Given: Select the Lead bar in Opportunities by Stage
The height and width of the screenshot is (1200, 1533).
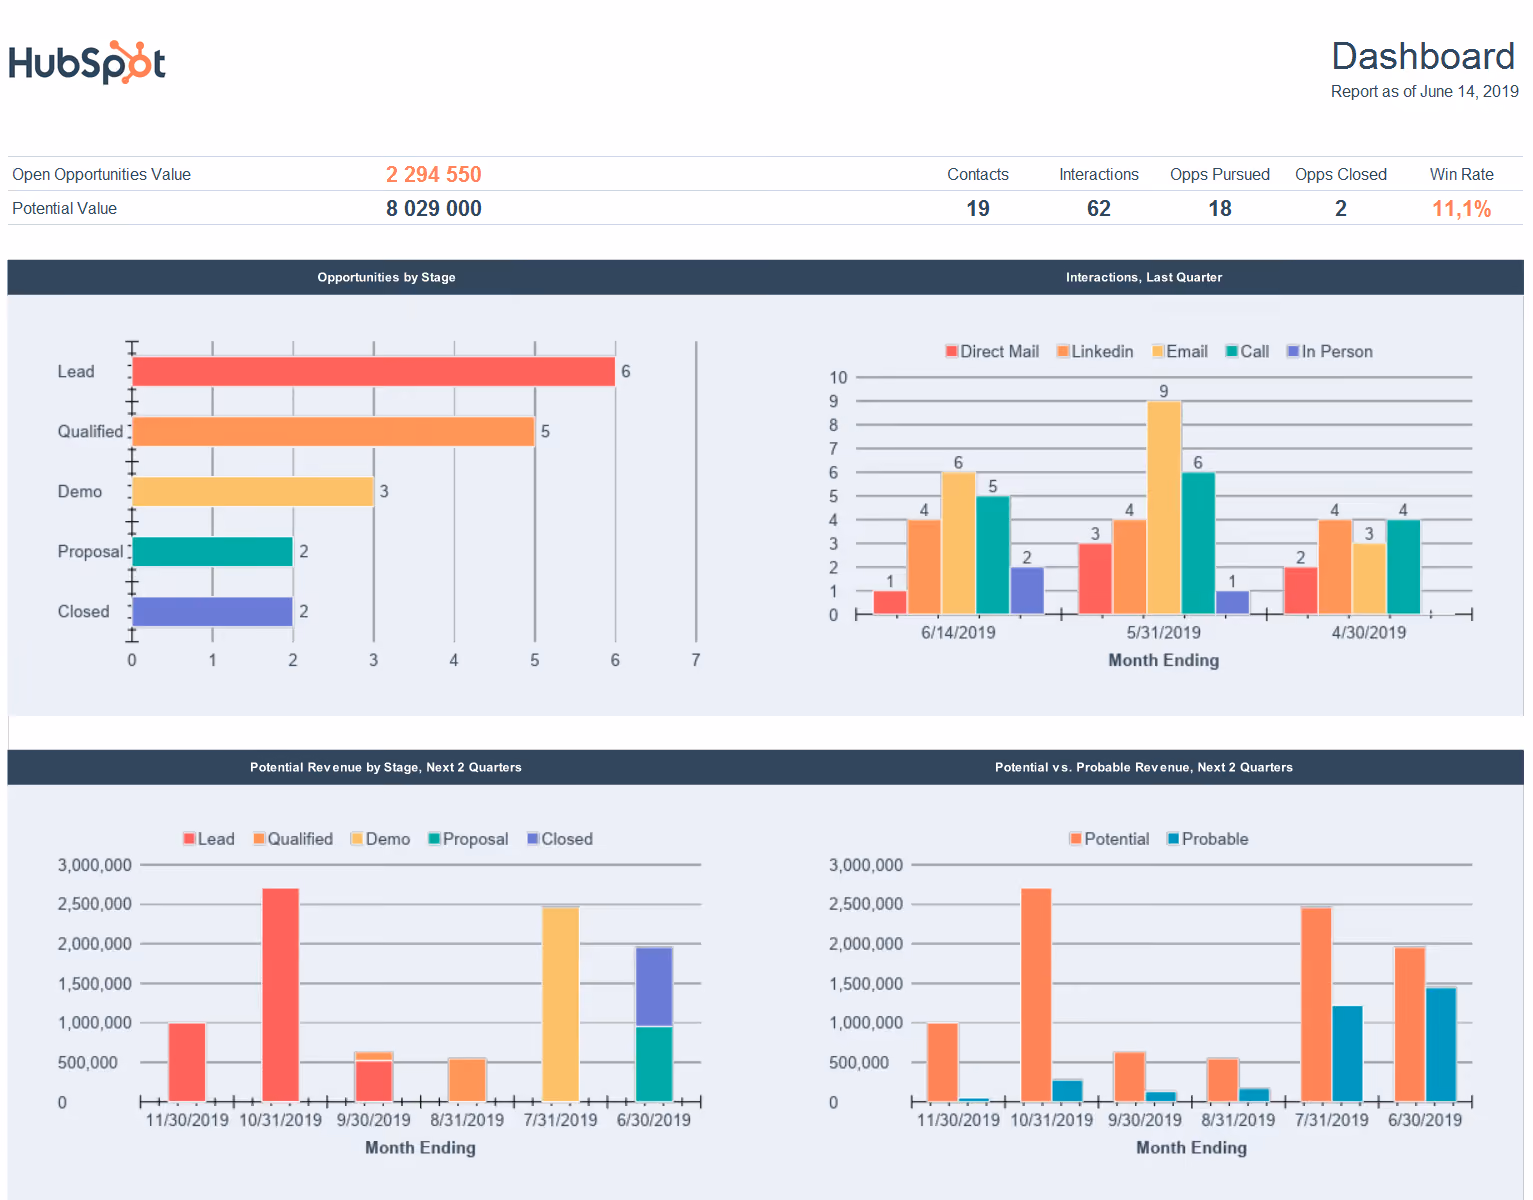Looking at the screenshot, I should pos(373,371).
